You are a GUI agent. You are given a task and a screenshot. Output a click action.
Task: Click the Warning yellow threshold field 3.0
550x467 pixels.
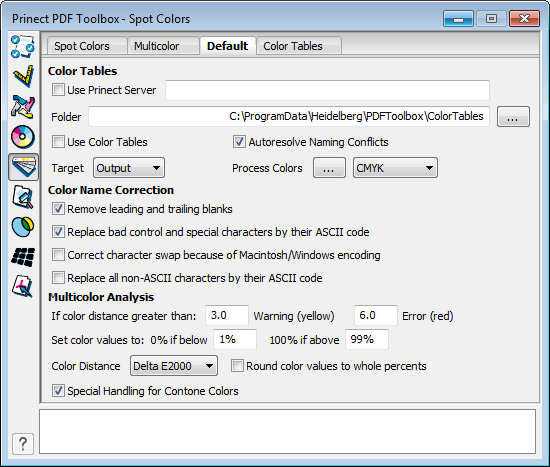[x=227, y=315]
